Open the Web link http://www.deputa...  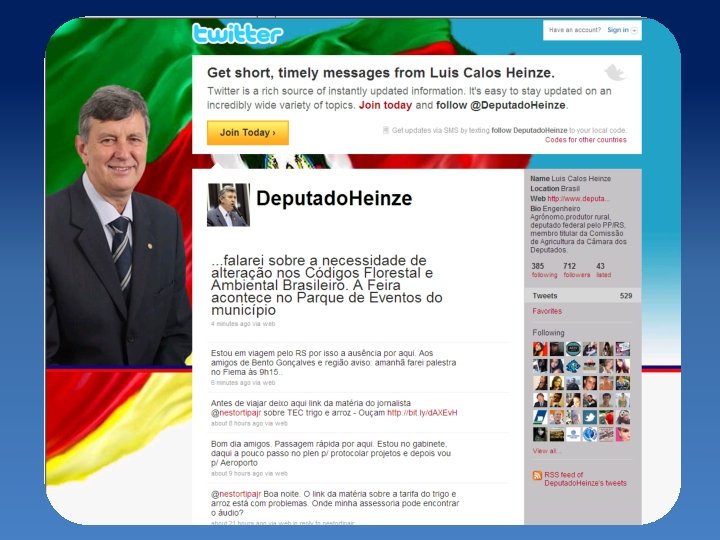[578, 199]
